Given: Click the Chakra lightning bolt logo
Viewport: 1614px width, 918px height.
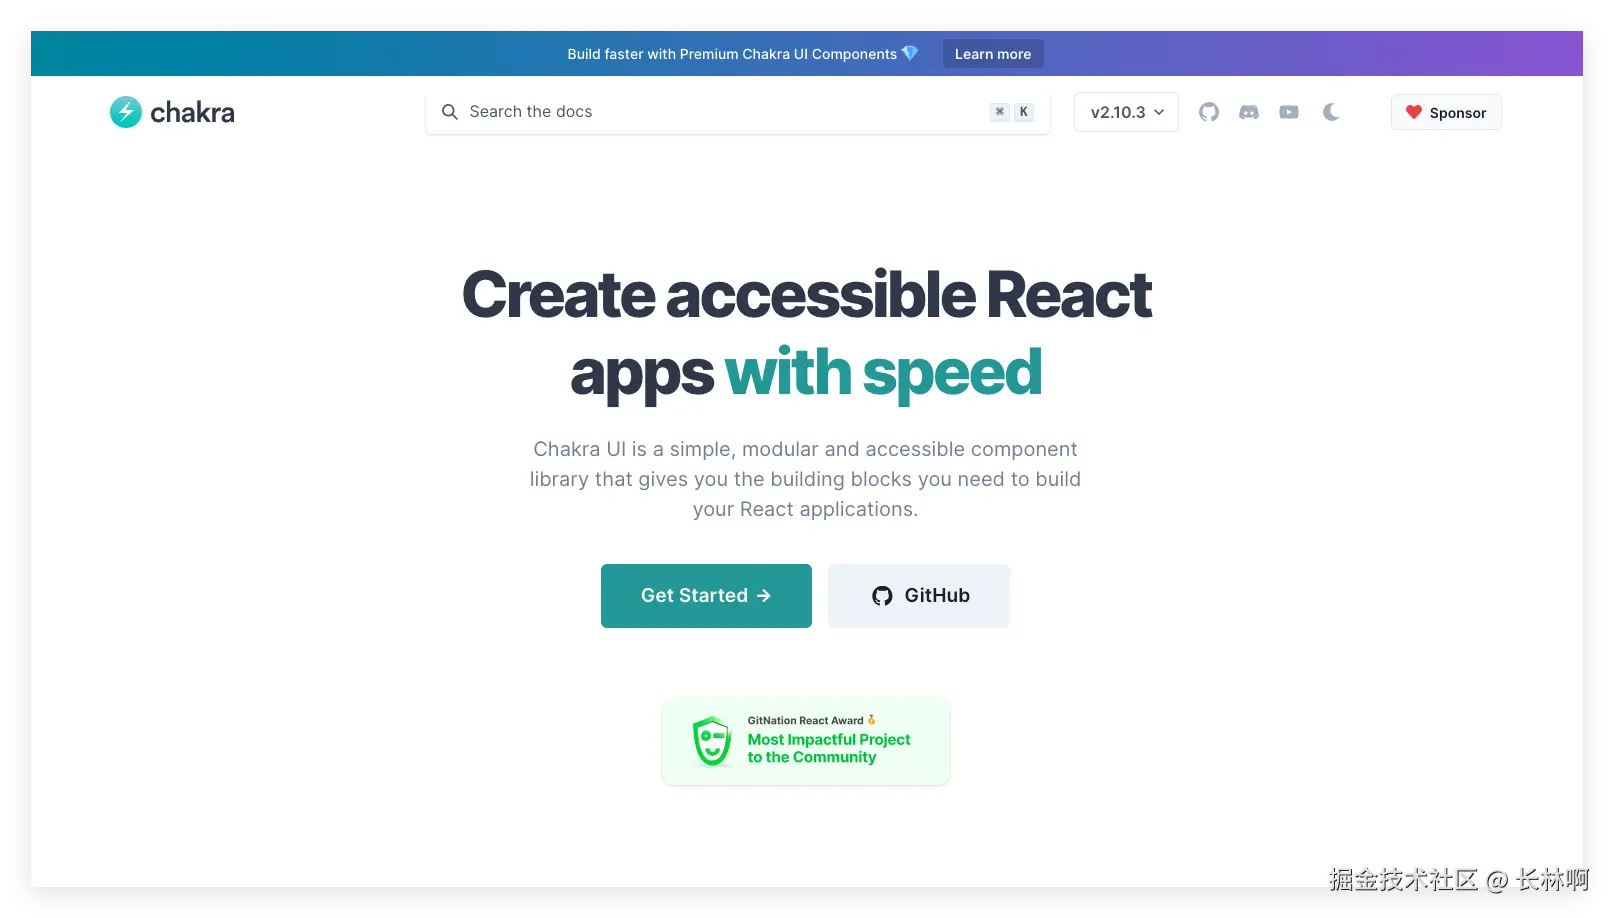Looking at the screenshot, I should point(126,112).
